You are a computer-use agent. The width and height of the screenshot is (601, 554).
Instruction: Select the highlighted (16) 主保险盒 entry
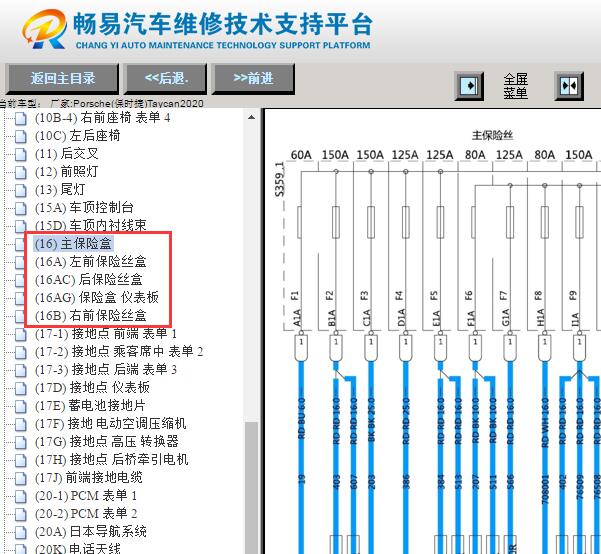pyautogui.click(x=73, y=244)
